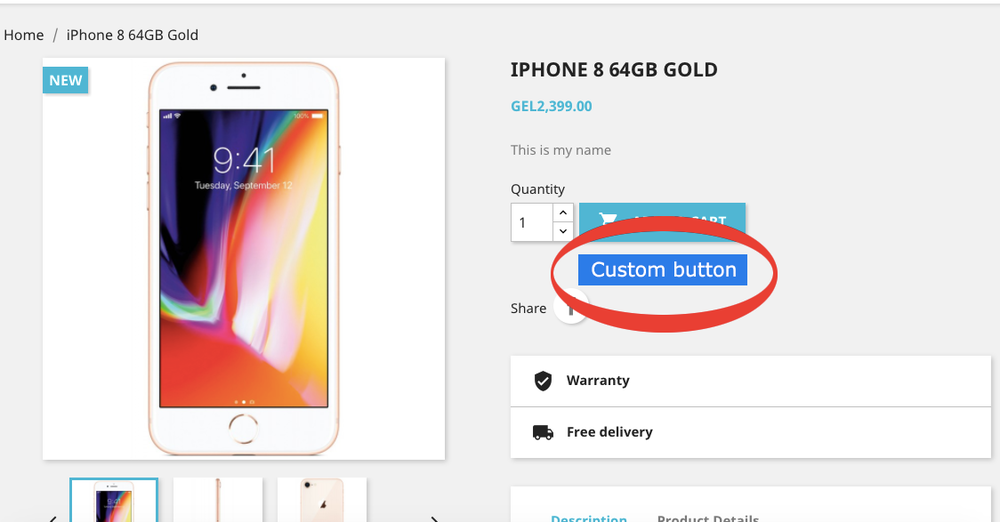The image size is (1000, 522).
Task: Show next thumbnails with the right carousel arrow
Action: point(434,518)
